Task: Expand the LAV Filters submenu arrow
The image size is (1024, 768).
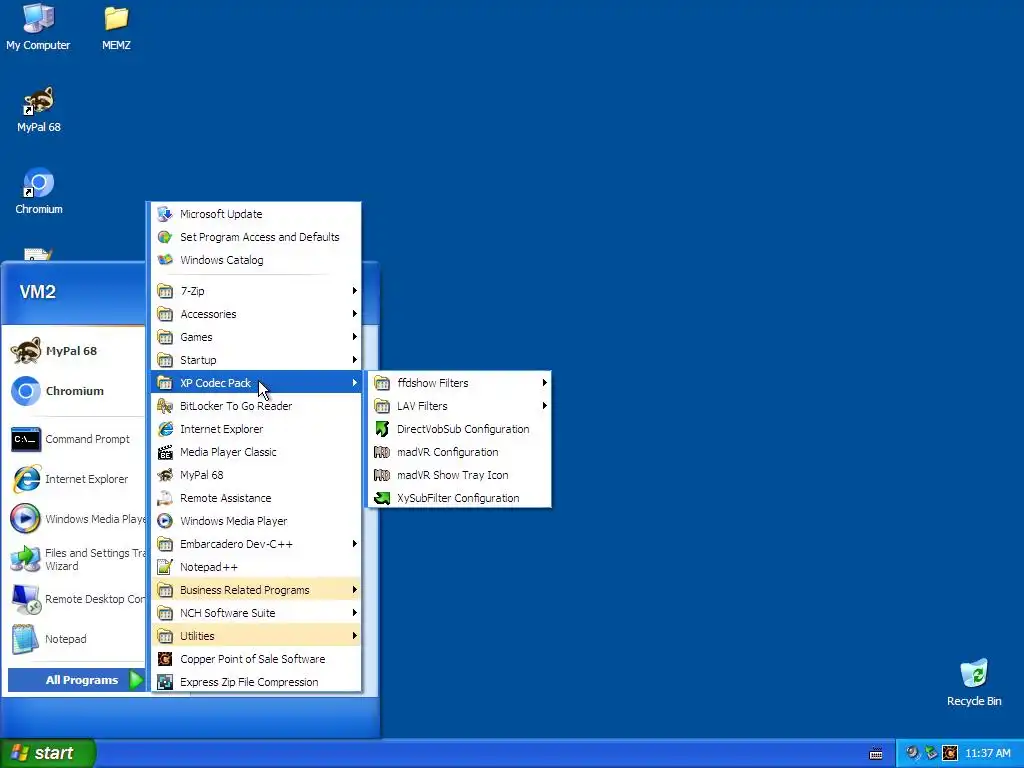Action: (x=544, y=406)
